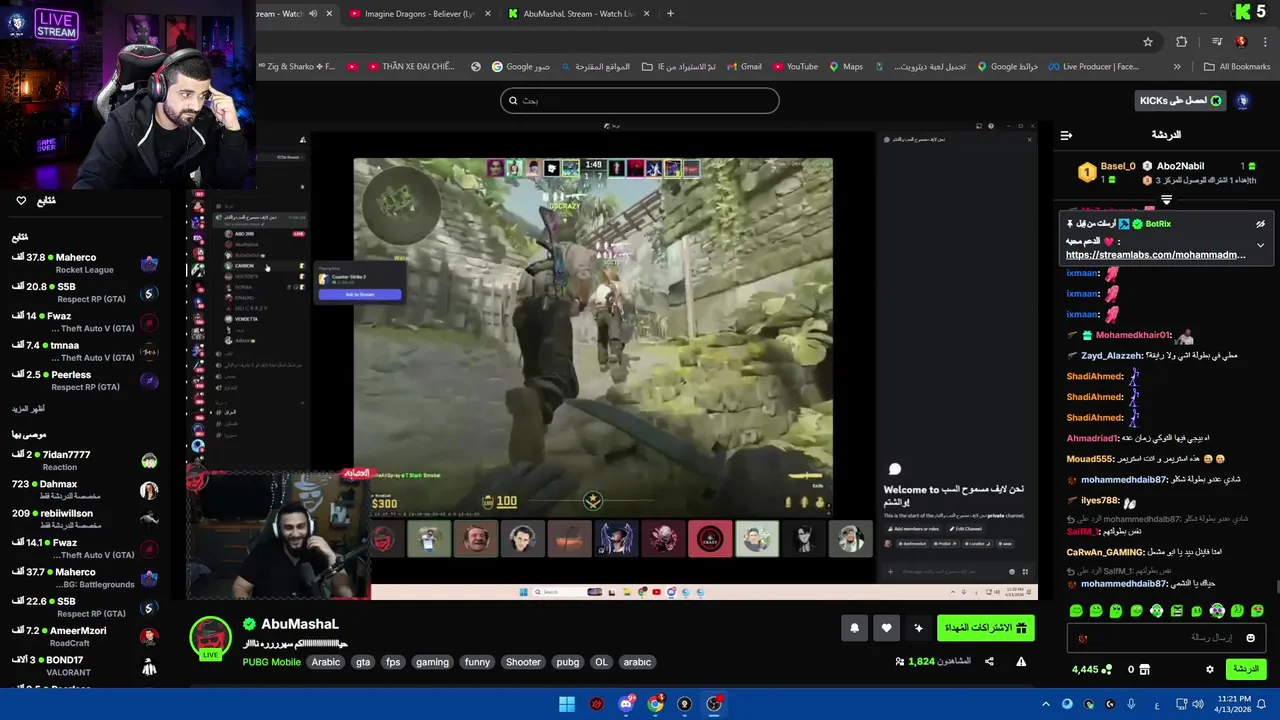Viewport: 1280px width, 720px height.
Task: Collapse the pinned message chevron
Action: pyautogui.click(x=1260, y=245)
